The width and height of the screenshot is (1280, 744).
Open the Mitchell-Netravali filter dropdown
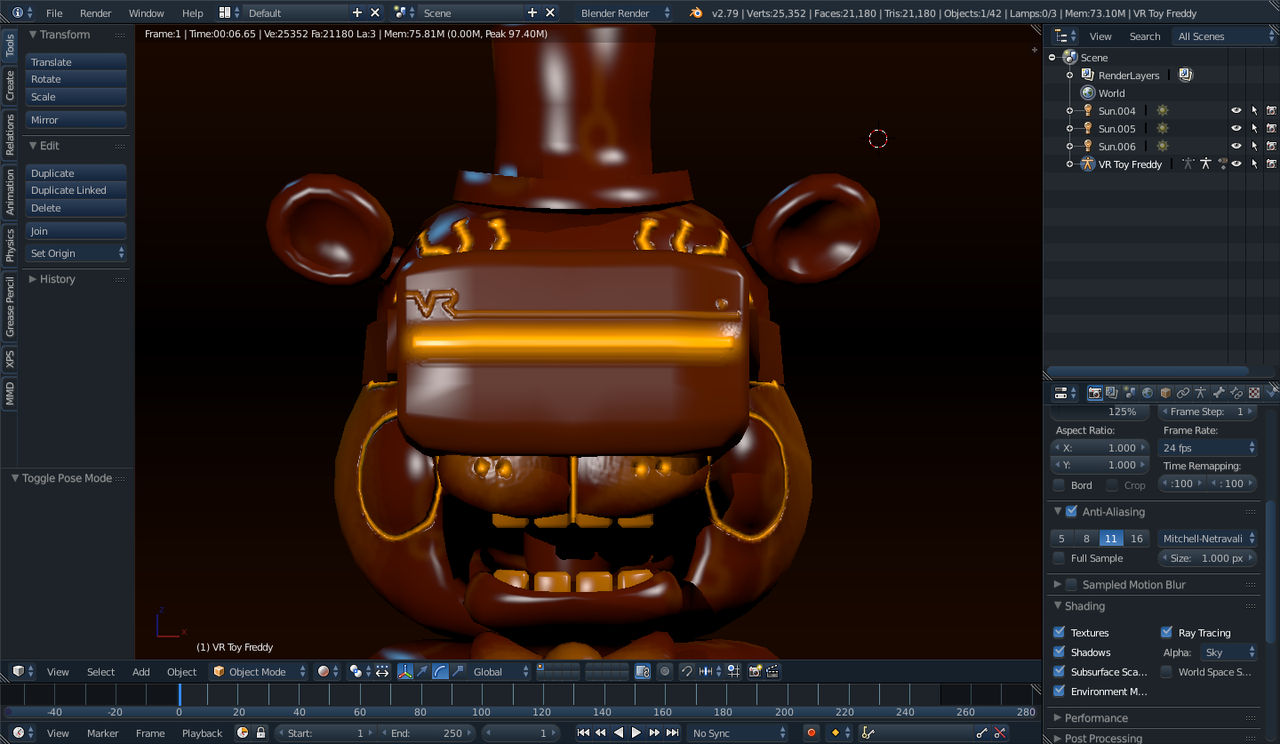point(1208,538)
